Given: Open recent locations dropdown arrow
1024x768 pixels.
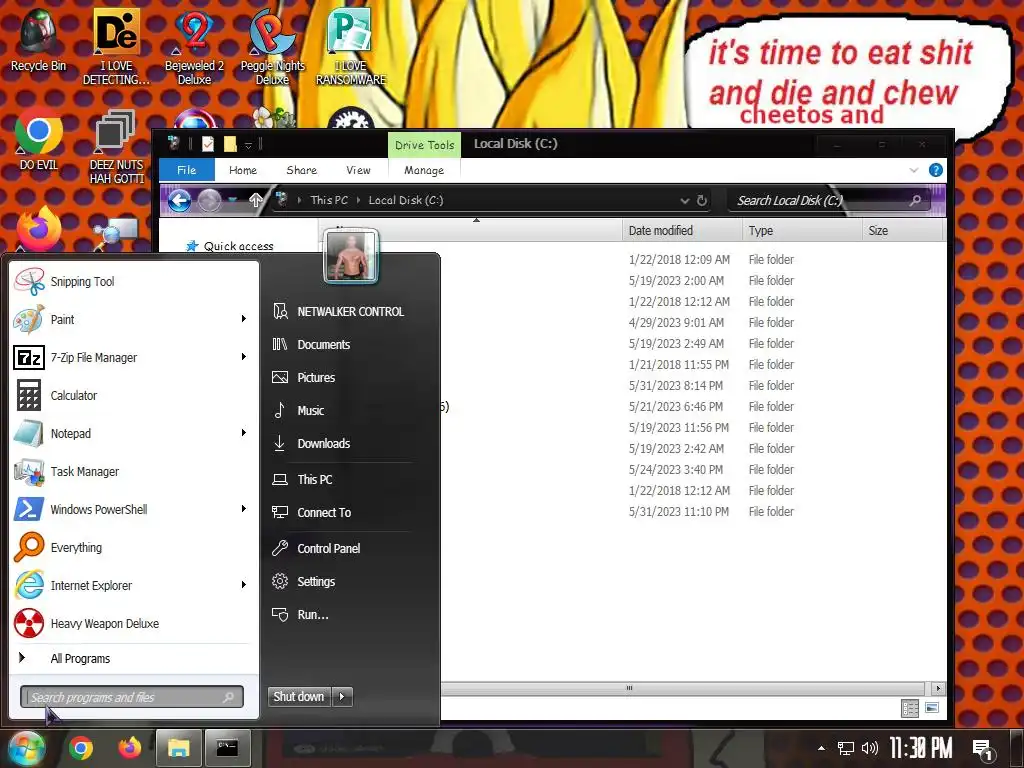Looking at the screenshot, I should [x=232, y=200].
